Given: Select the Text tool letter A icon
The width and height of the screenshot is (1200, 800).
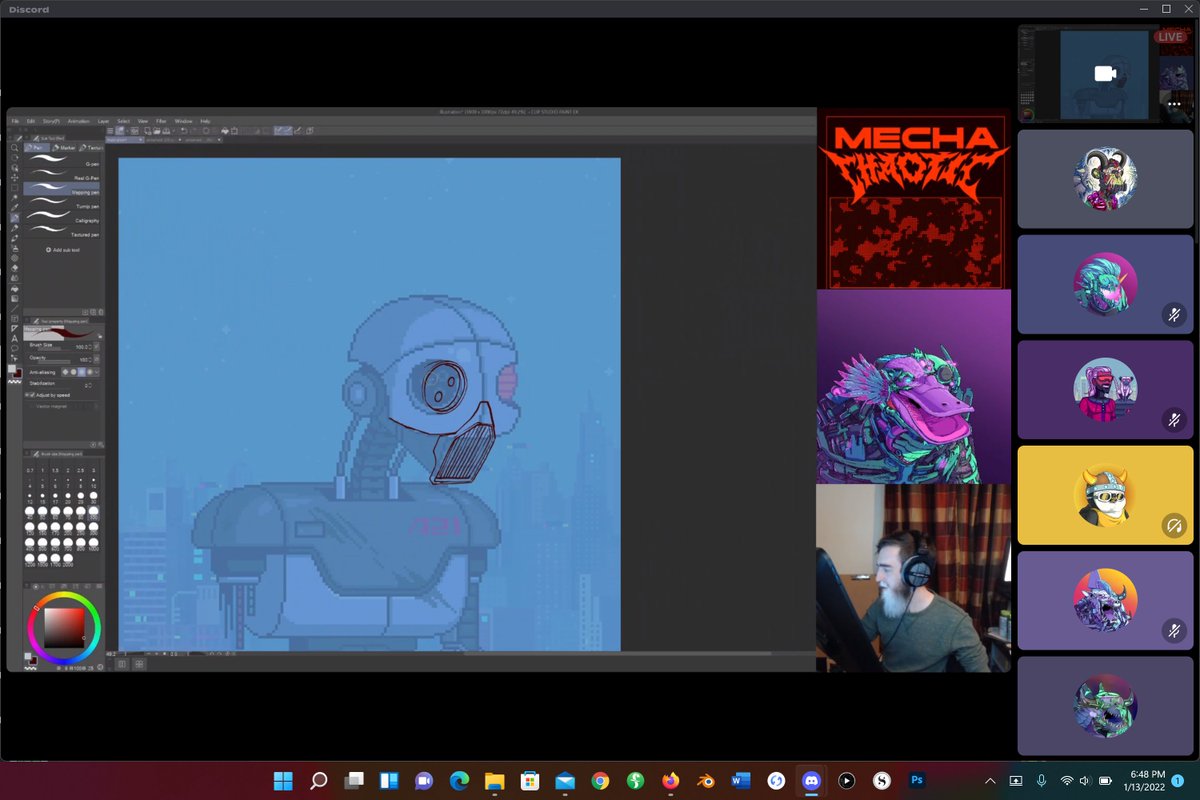Looking at the screenshot, I should point(14,339).
